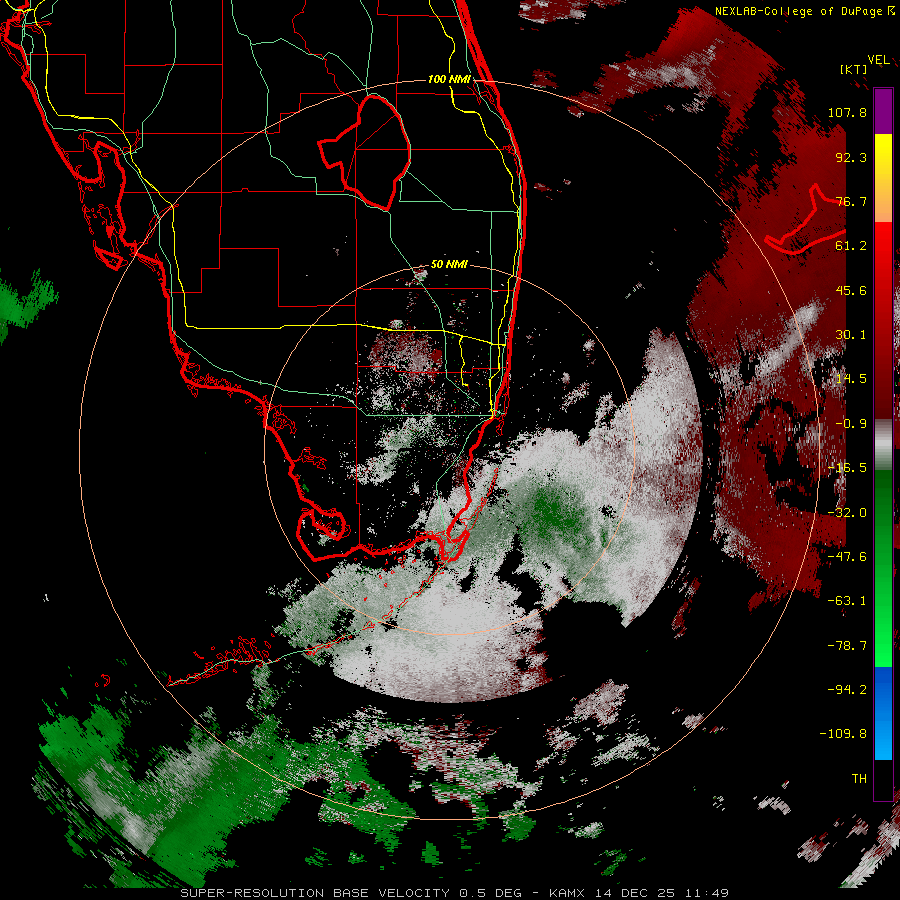The height and width of the screenshot is (900, 900).
Task: Click the 76.7 value on velocity scale
Action: pos(851,201)
